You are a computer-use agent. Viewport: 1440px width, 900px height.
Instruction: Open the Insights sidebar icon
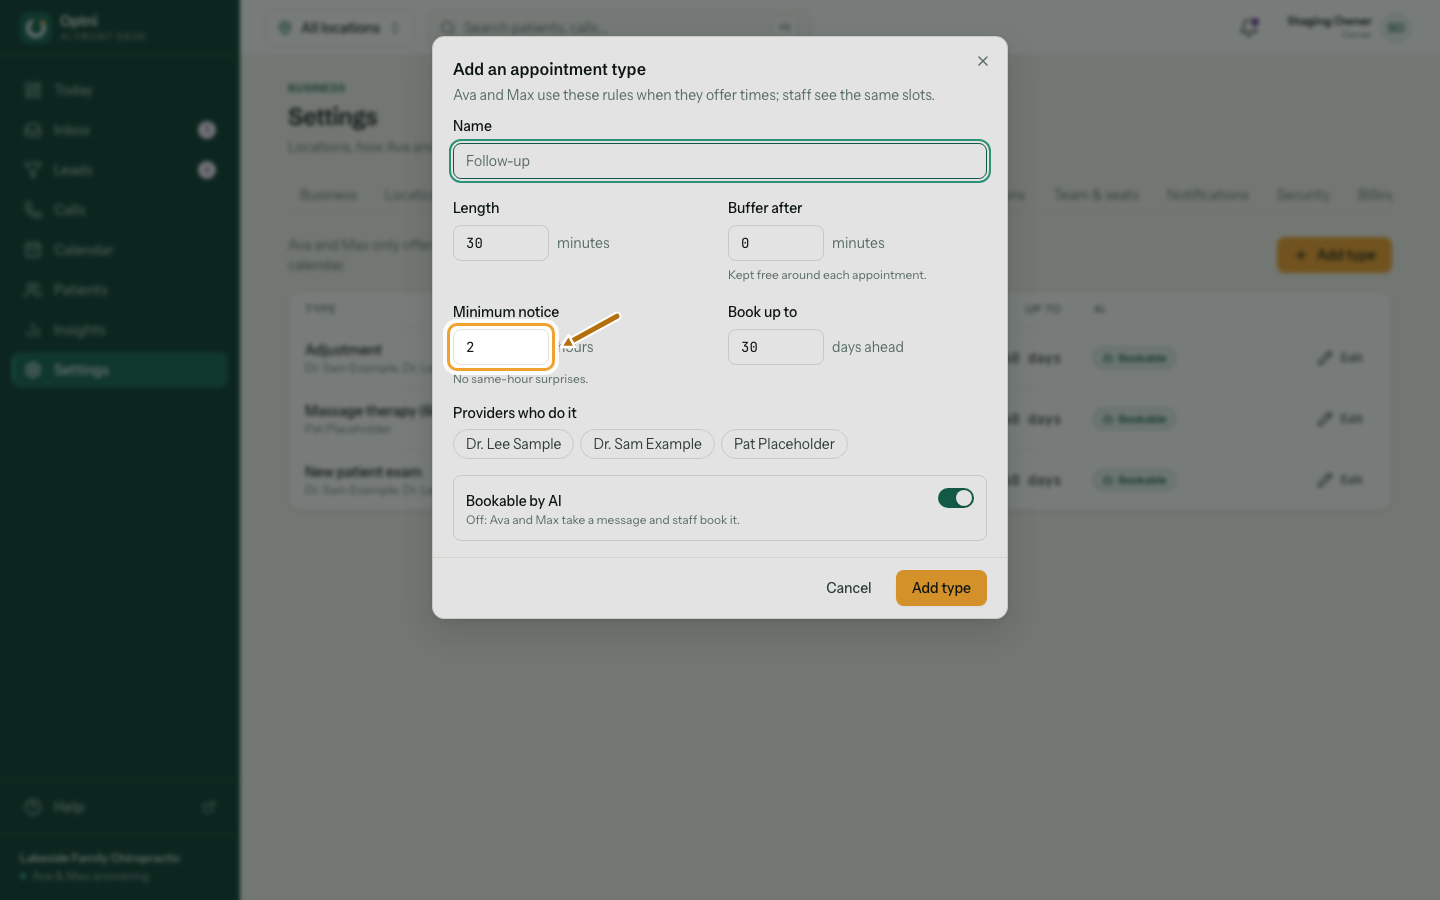33,330
